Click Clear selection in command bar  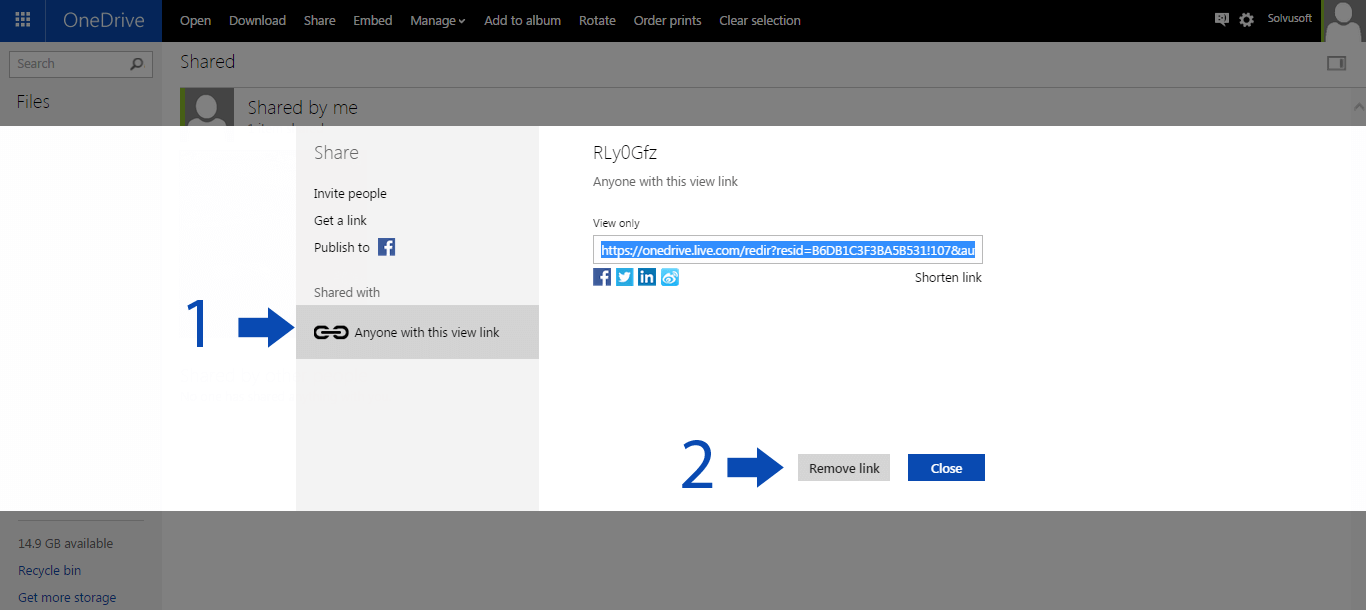click(x=760, y=20)
